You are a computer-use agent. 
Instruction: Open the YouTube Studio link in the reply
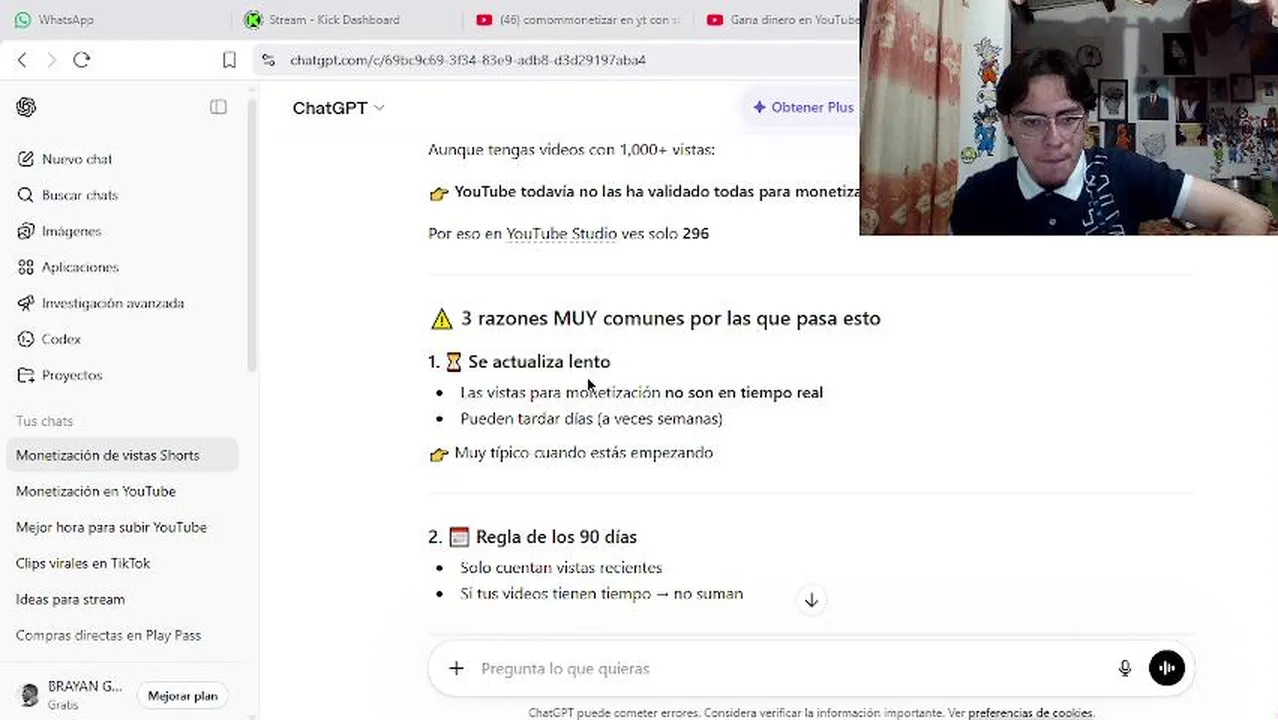click(x=561, y=234)
